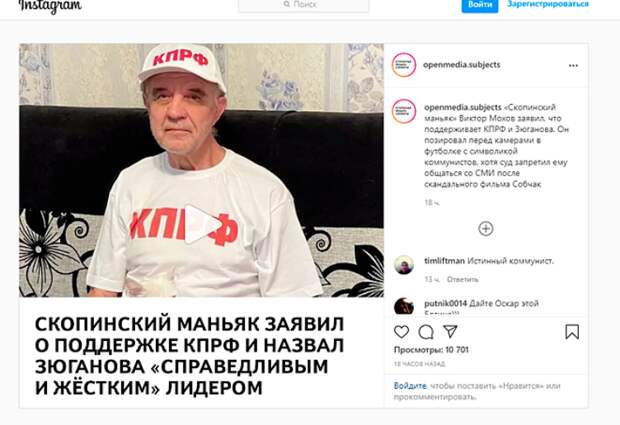620x425 pixels.
Task: Like the post with heart icon
Action: click(401, 332)
